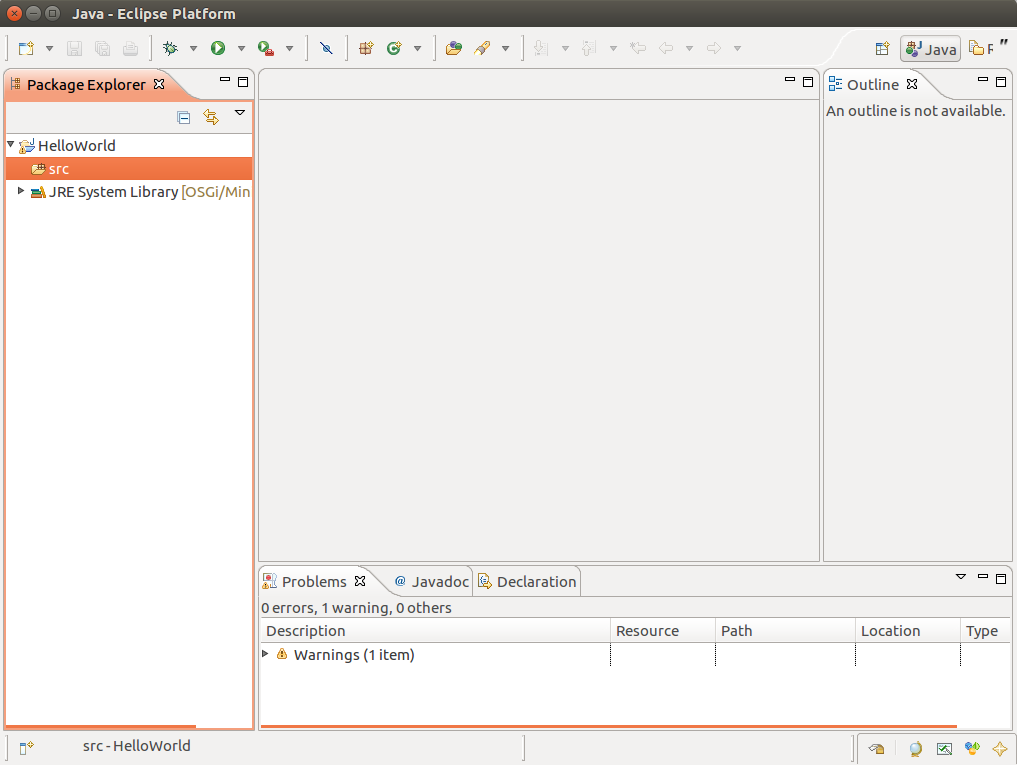The height and width of the screenshot is (765, 1017).
Task: Switch to the Java perspective
Action: 931,49
